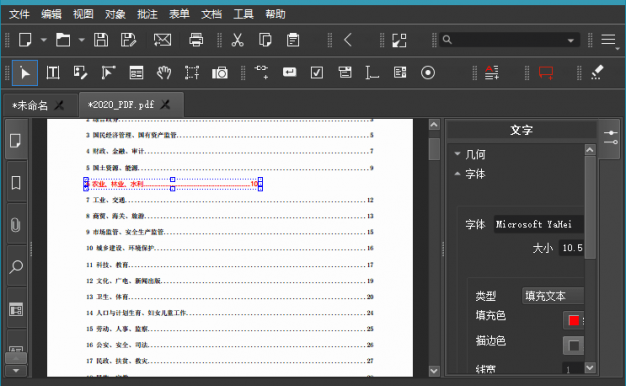The height and width of the screenshot is (386, 626).
Task: Select the Hand pan tool
Action: [164, 73]
